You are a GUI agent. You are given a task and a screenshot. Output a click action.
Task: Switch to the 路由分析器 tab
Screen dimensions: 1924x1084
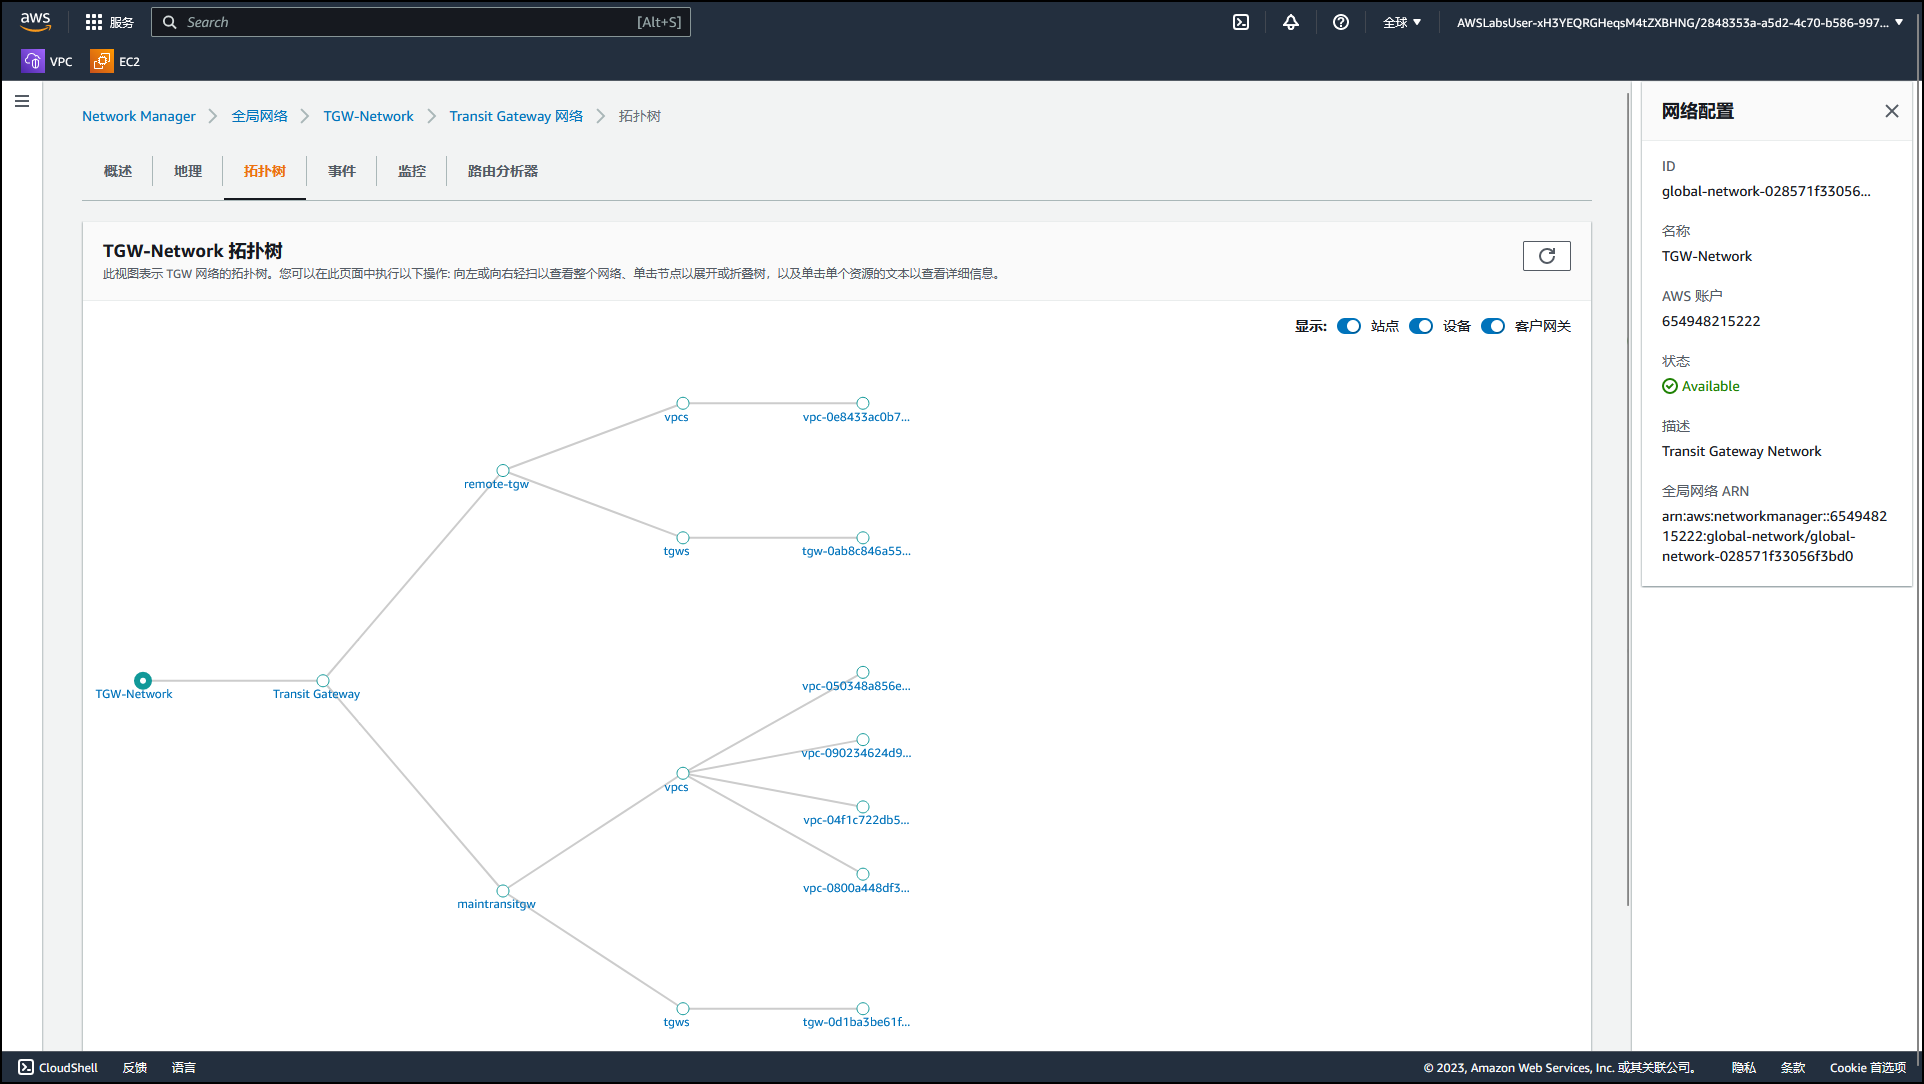point(502,171)
